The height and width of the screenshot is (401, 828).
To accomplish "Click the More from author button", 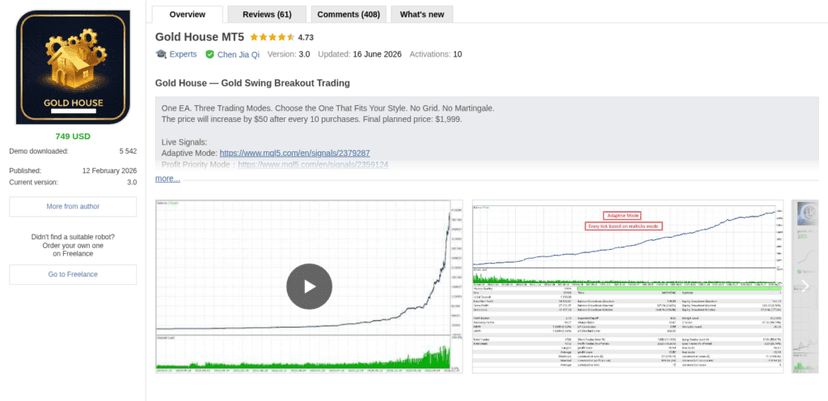I will [x=73, y=207].
